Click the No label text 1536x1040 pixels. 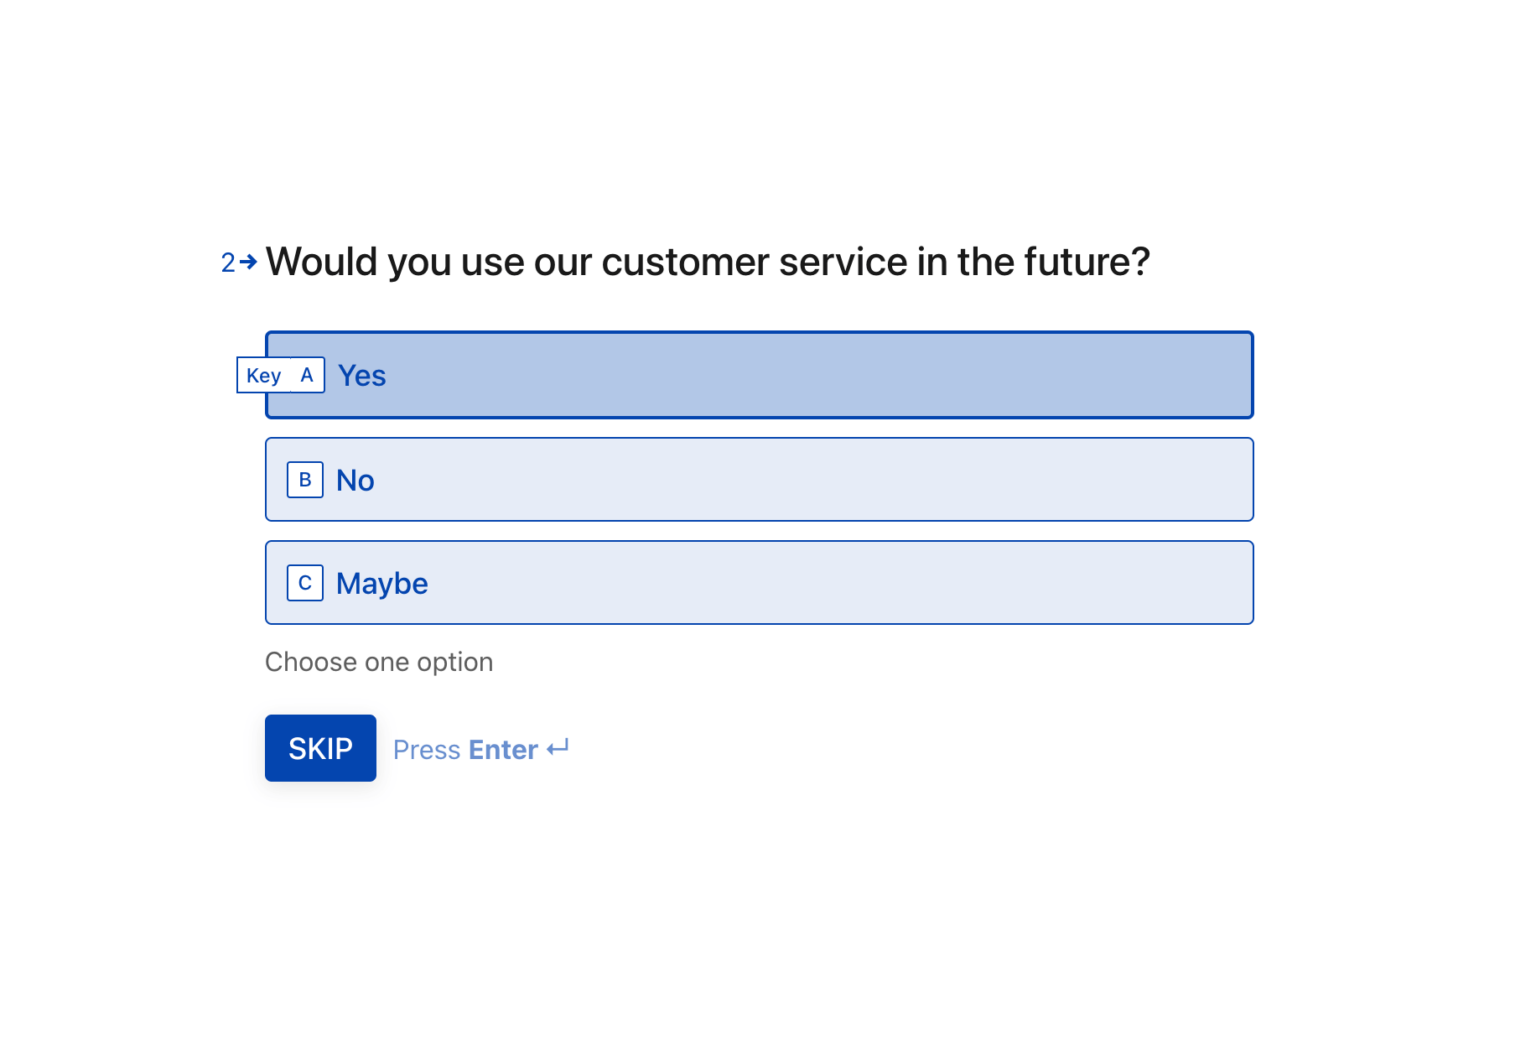pos(355,480)
